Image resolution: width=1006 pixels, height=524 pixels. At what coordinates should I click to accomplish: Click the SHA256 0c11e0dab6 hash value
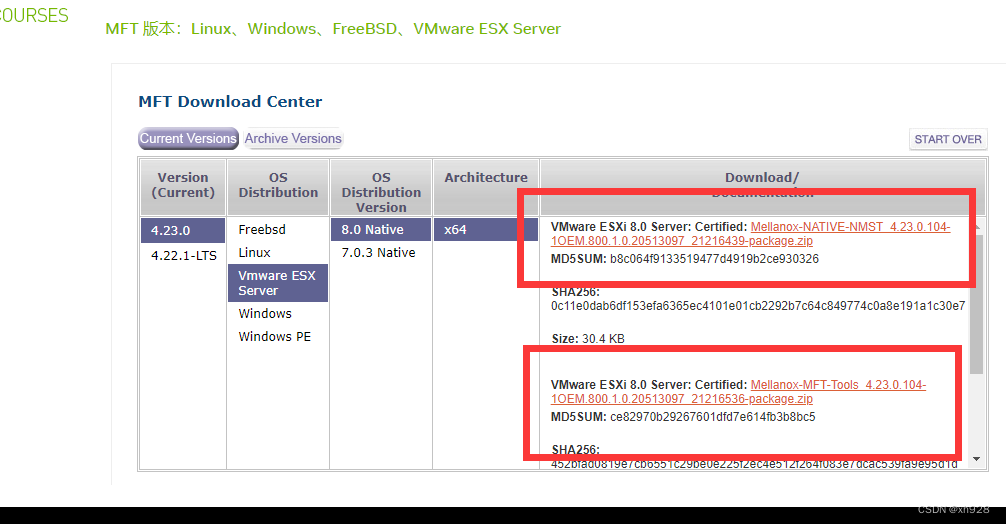(758, 306)
